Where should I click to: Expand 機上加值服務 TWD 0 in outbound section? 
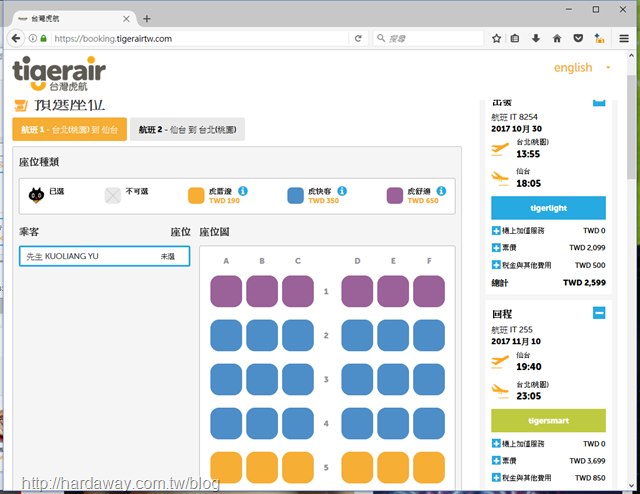(496, 231)
